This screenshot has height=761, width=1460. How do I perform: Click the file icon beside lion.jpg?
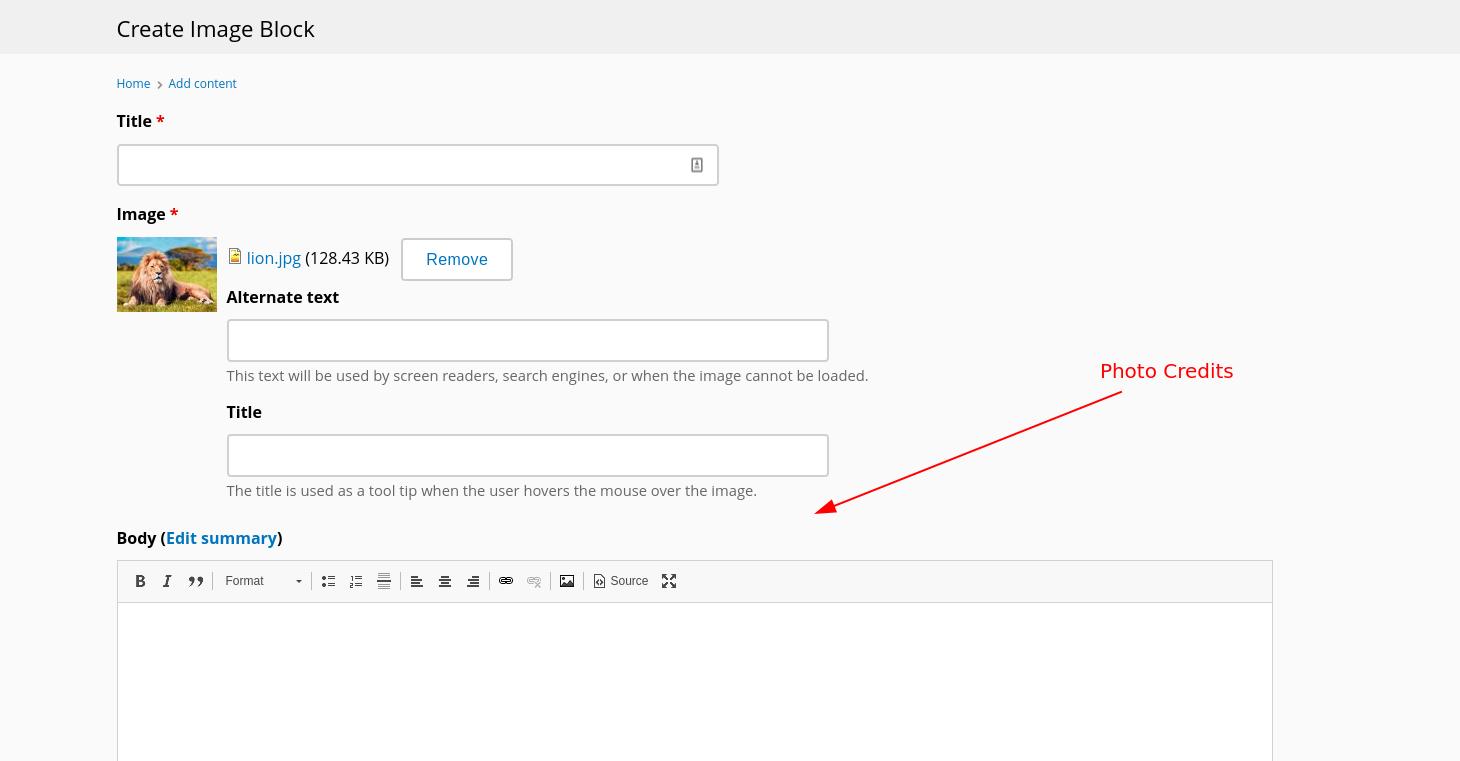(x=235, y=256)
